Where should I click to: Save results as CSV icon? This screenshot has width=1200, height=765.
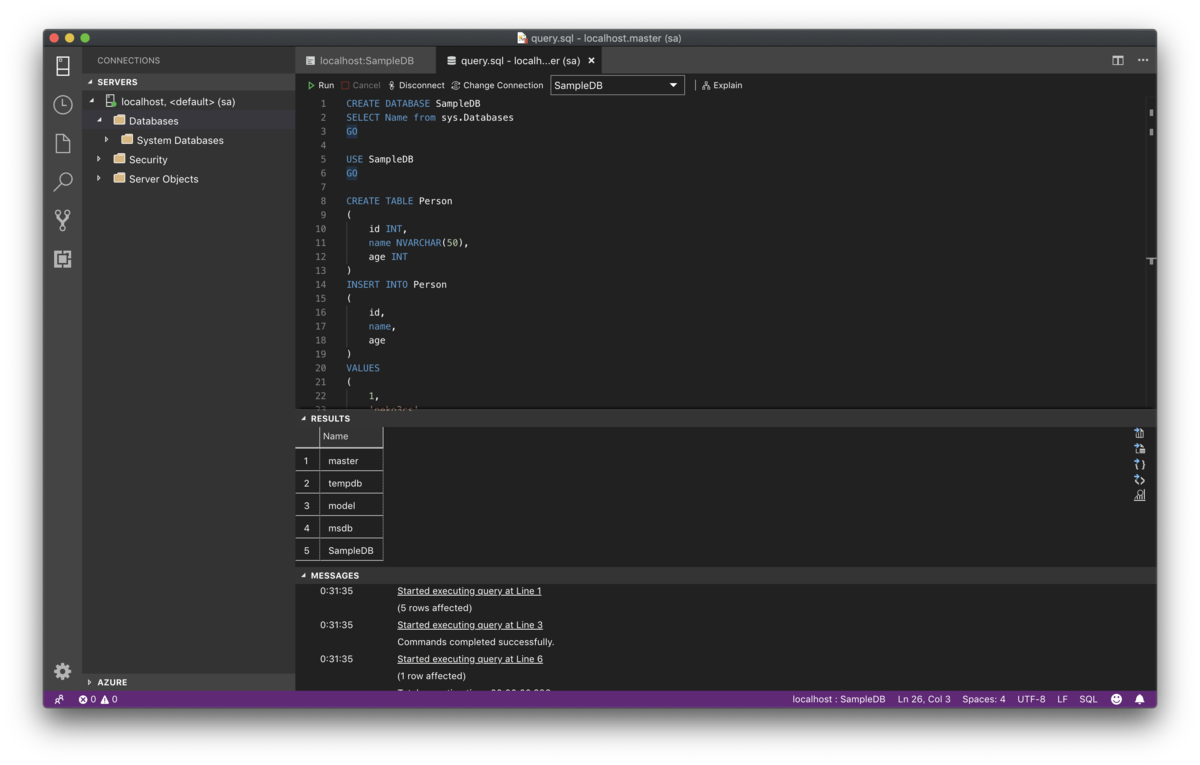[1139, 433]
